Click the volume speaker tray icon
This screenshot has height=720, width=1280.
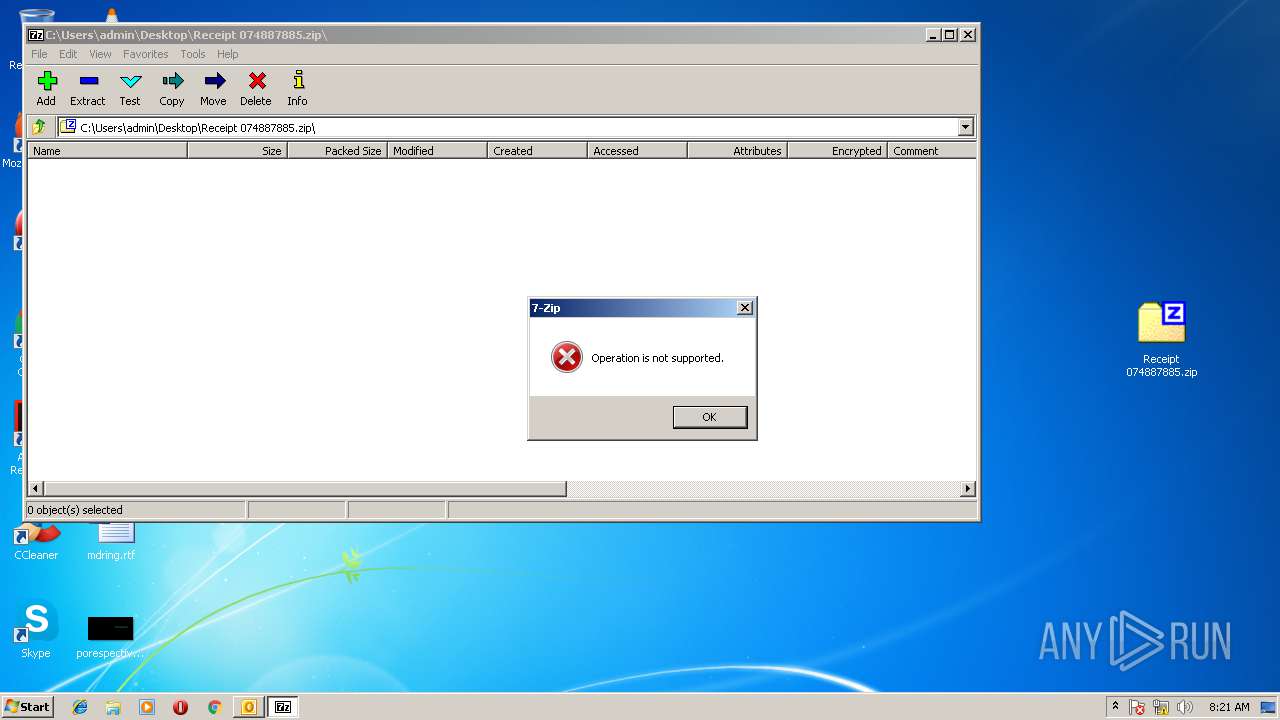pos(1185,707)
